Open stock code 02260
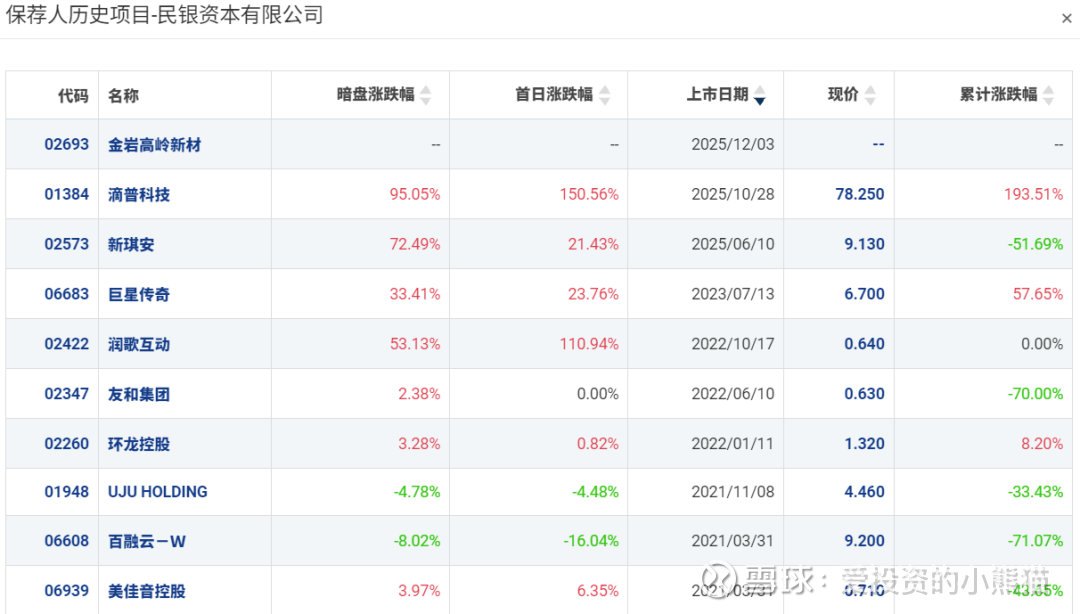 pyautogui.click(x=67, y=444)
